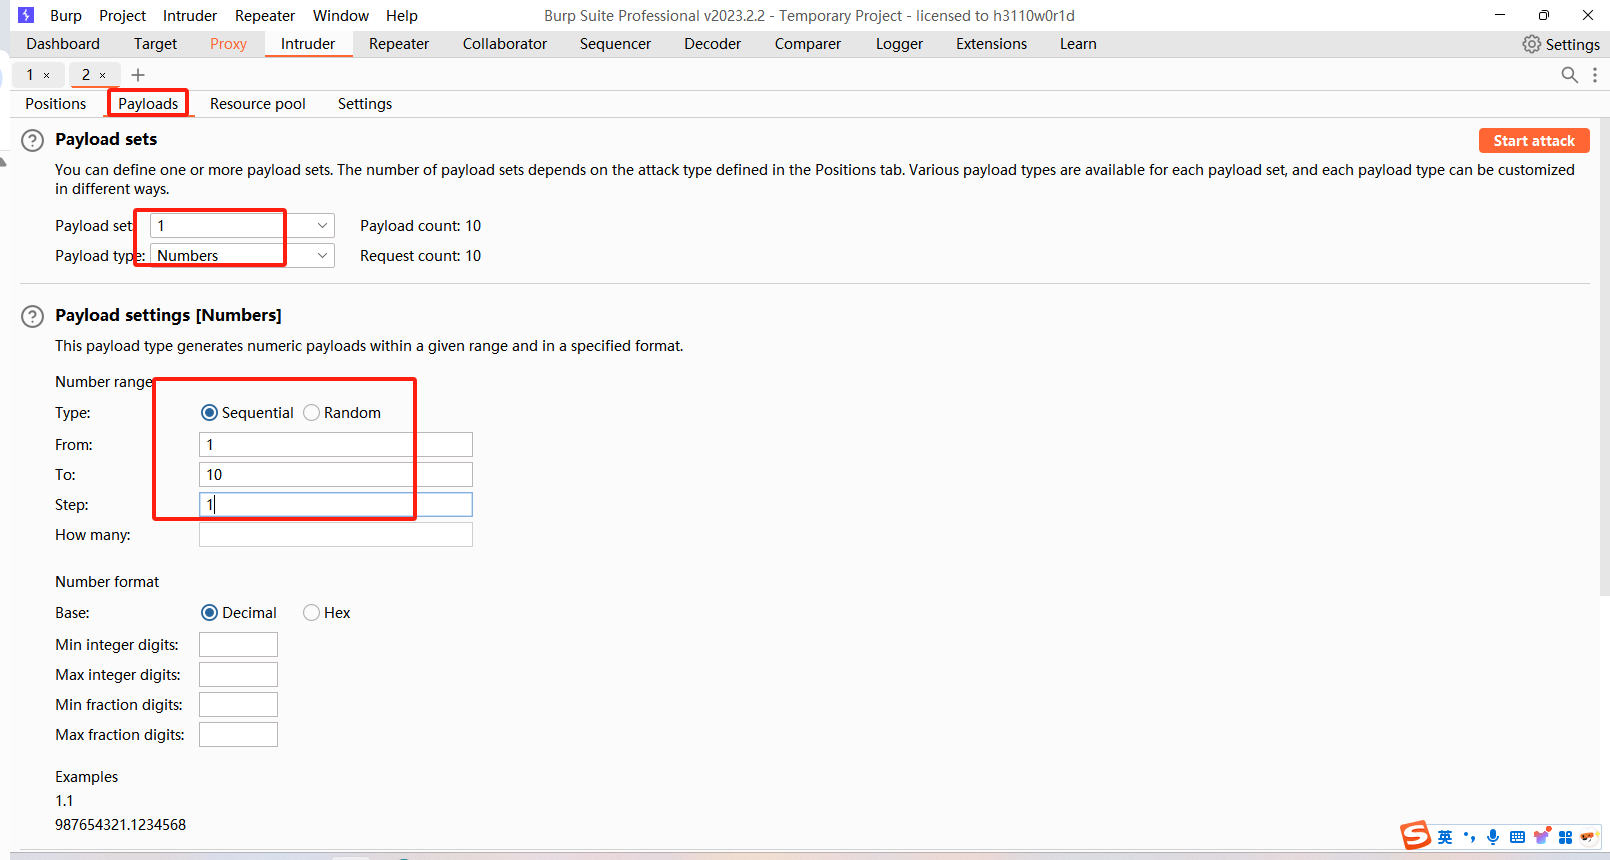Open the Positions sub-tab
The width and height of the screenshot is (1610, 860).
coord(56,104)
